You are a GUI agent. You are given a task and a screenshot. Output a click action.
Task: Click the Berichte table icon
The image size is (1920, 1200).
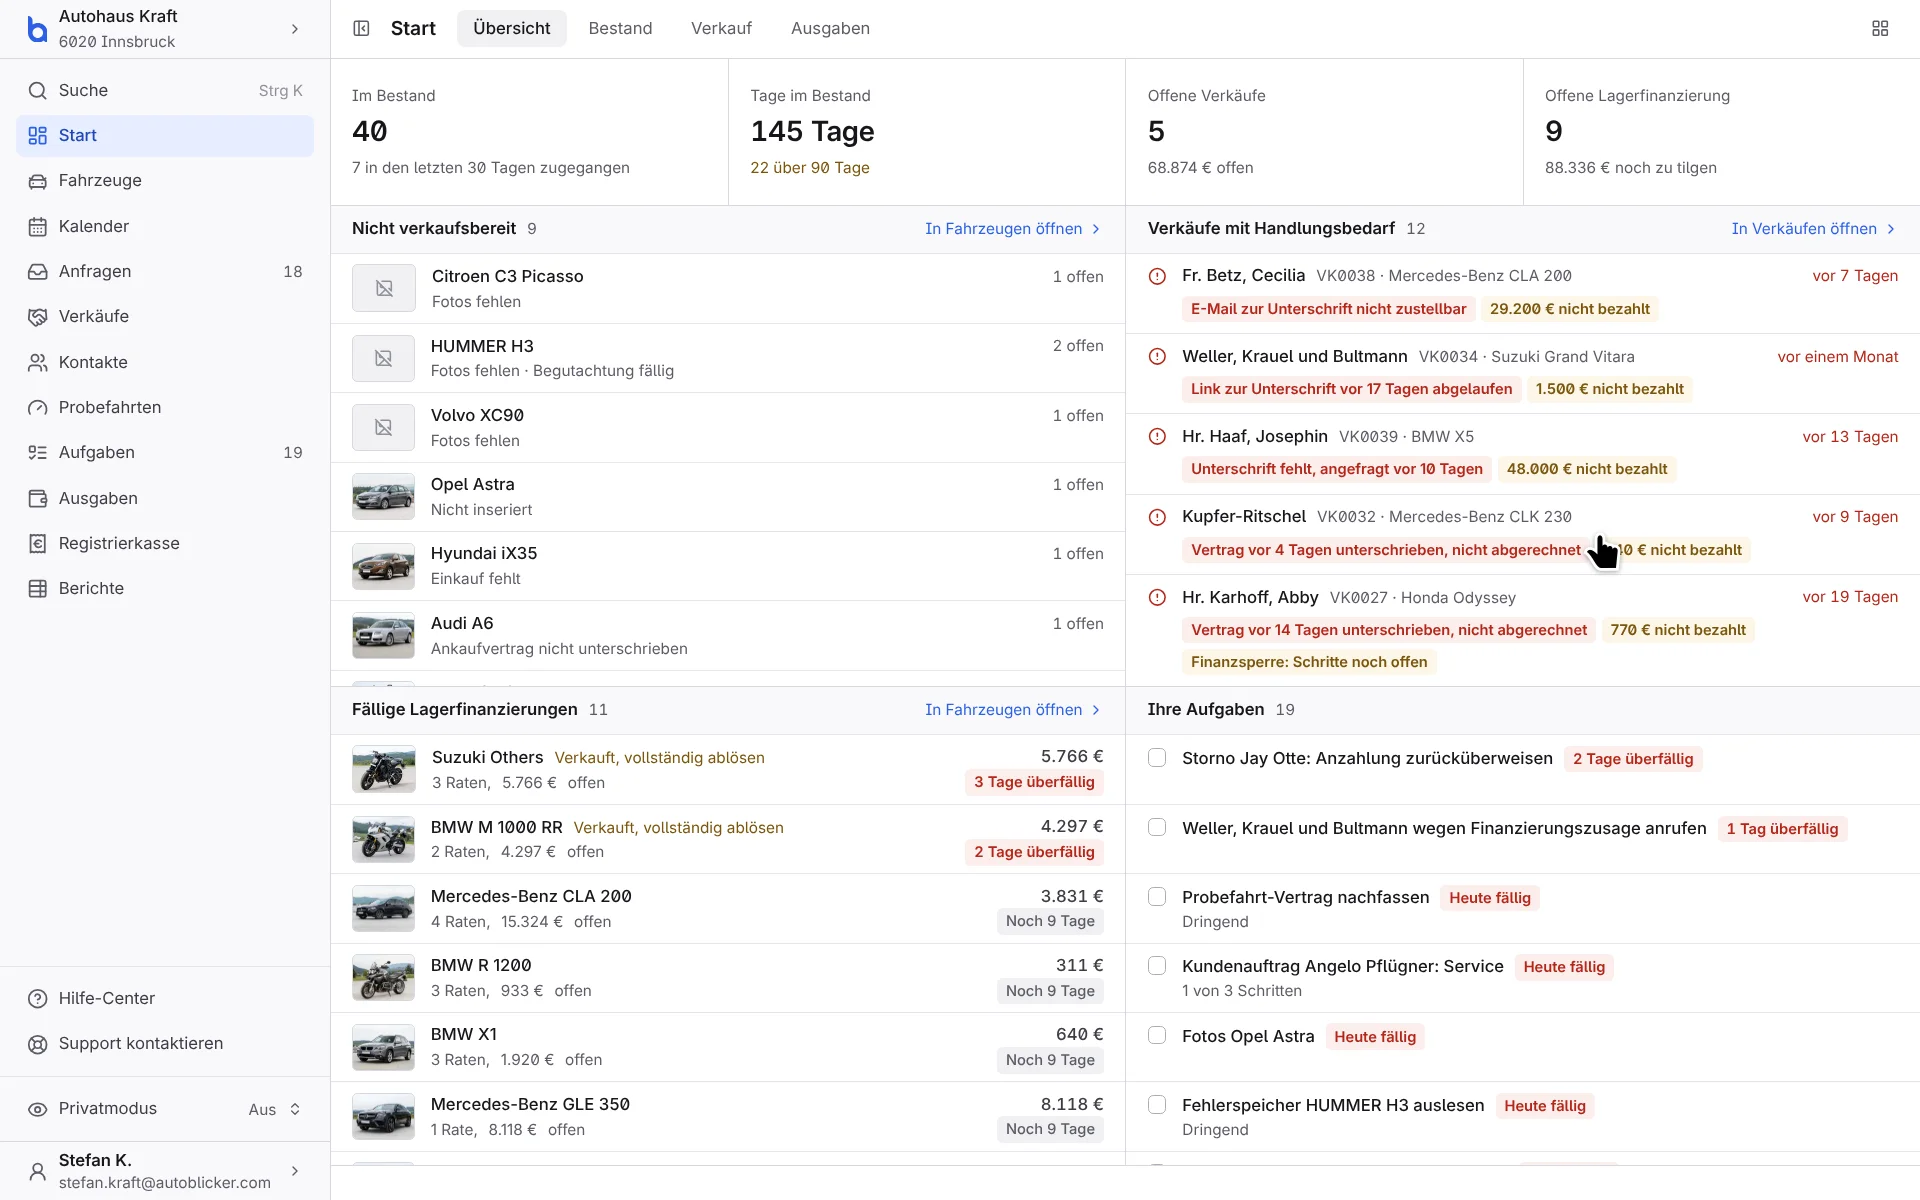[37, 588]
